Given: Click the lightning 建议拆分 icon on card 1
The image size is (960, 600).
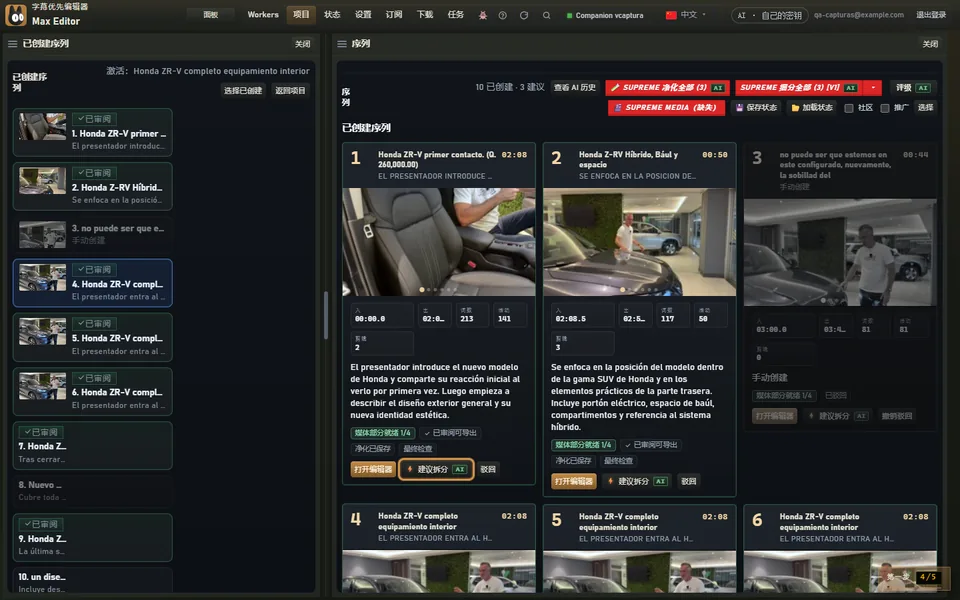Looking at the screenshot, I should pyautogui.click(x=410, y=470).
